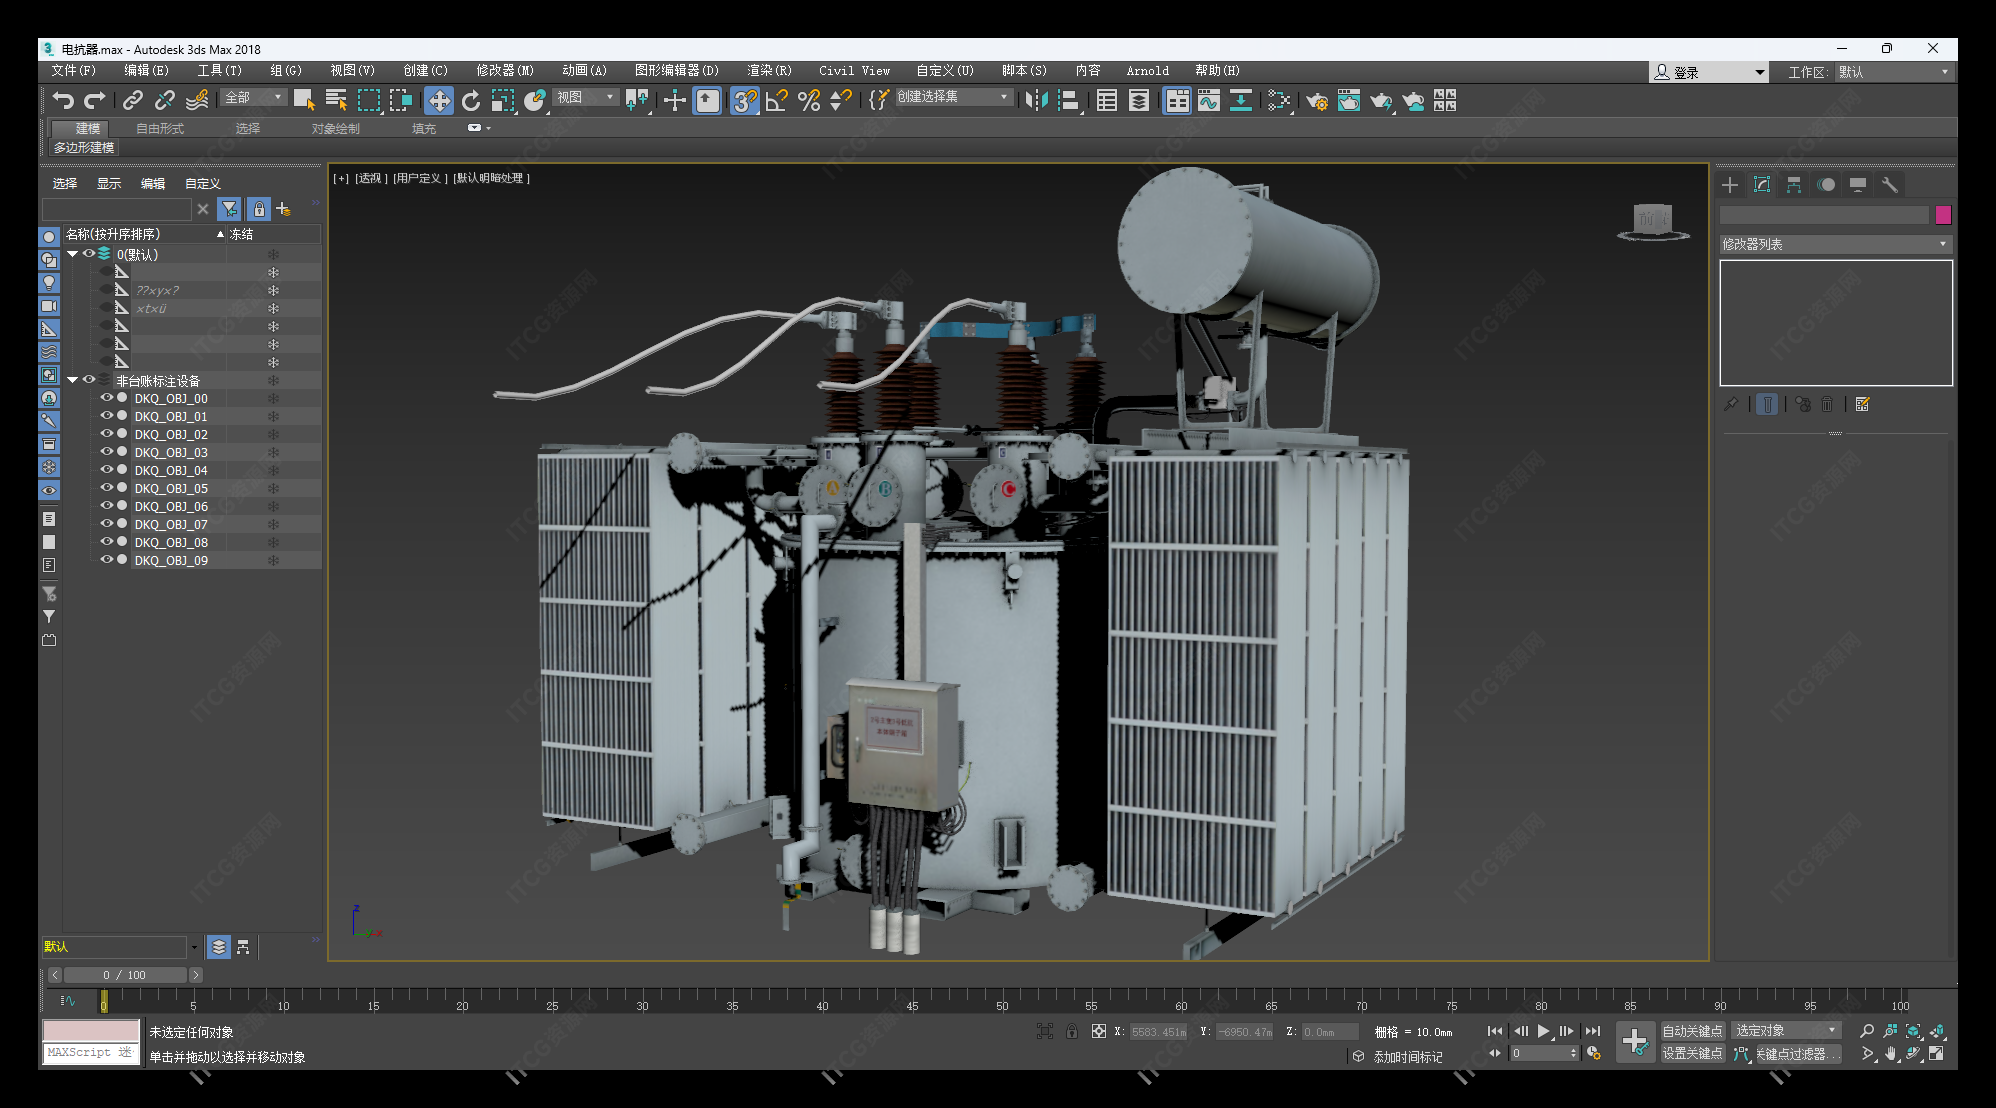
Task: Toggle the 3D Snaps icon
Action: 744,100
